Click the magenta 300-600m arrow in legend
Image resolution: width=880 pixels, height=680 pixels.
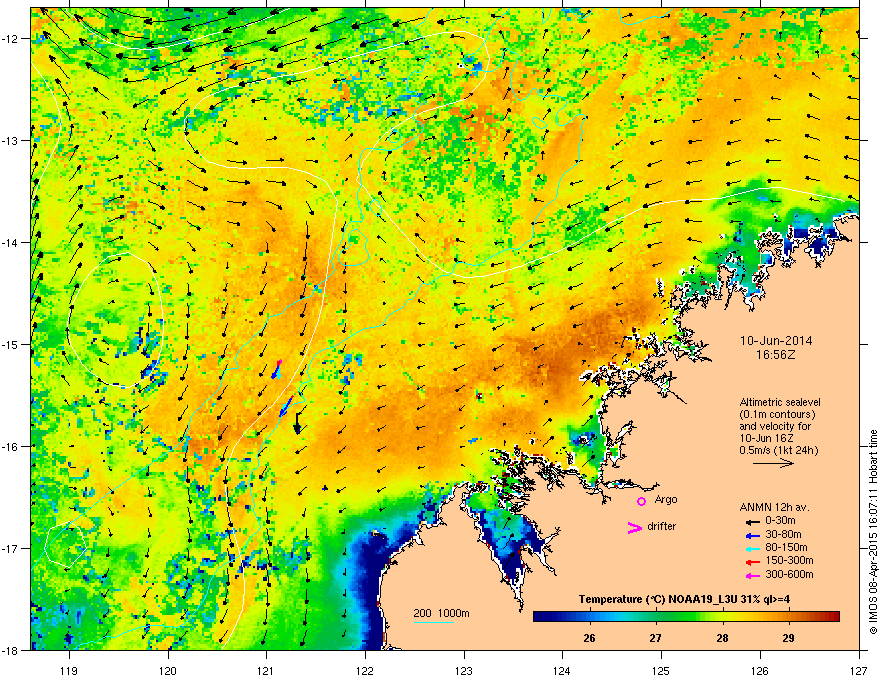click(x=751, y=575)
